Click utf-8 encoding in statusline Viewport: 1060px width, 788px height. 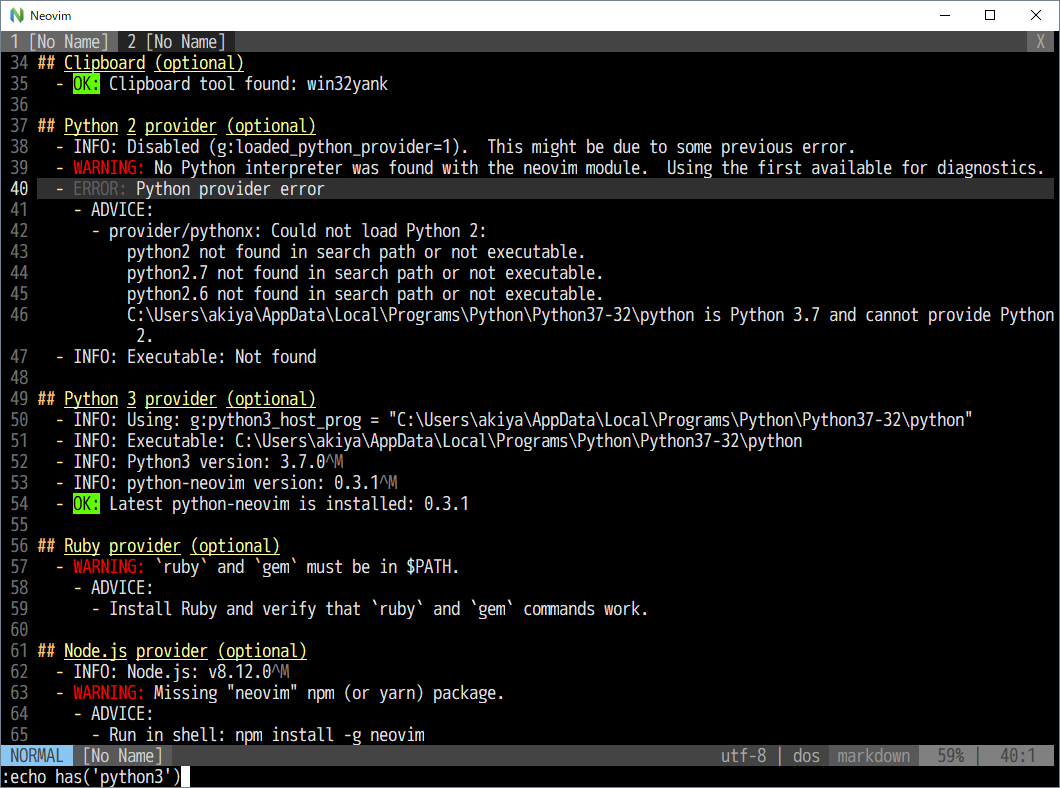point(744,756)
